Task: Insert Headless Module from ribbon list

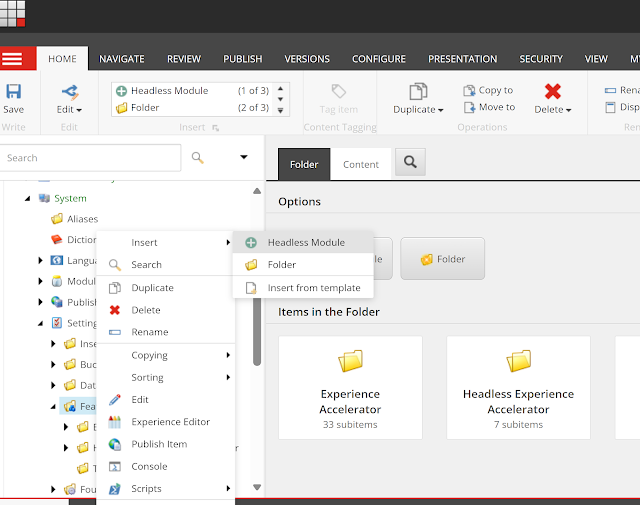Action: [x=192, y=91]
